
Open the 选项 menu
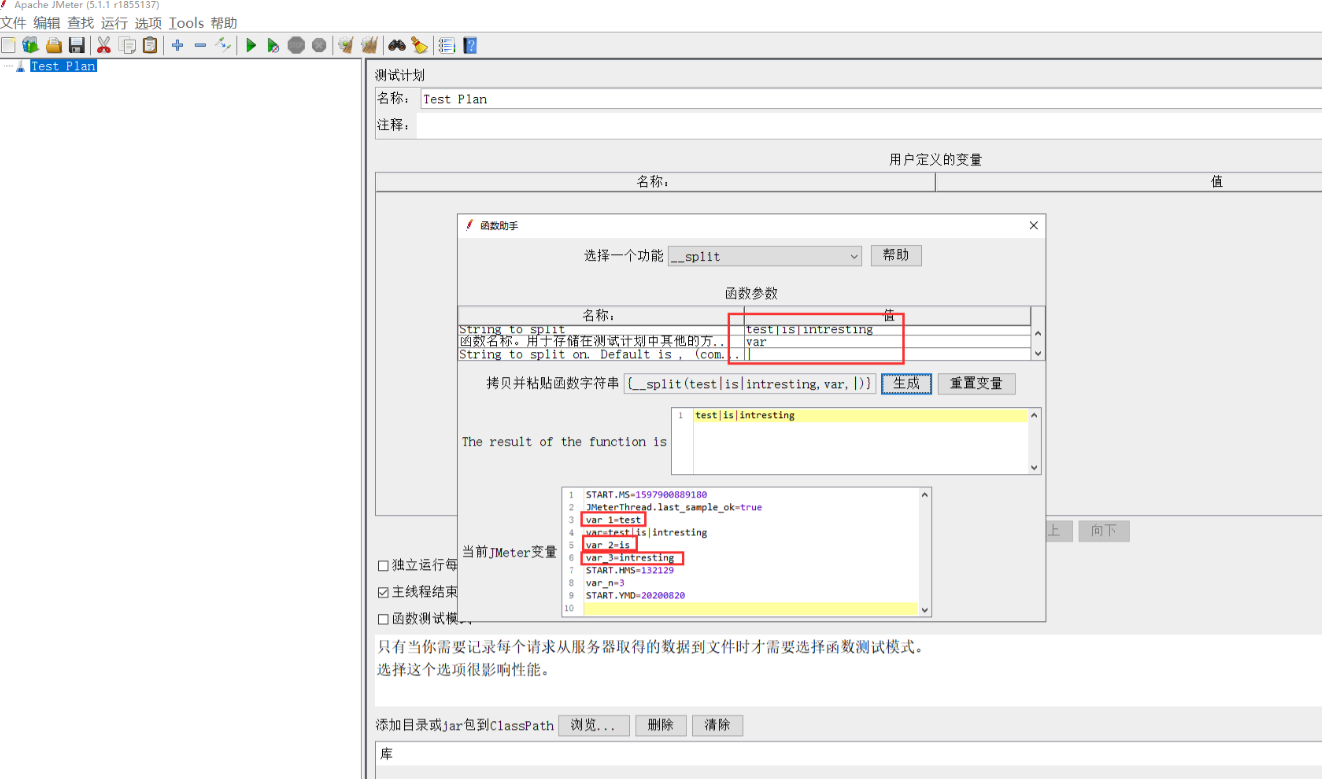[148, 23]
